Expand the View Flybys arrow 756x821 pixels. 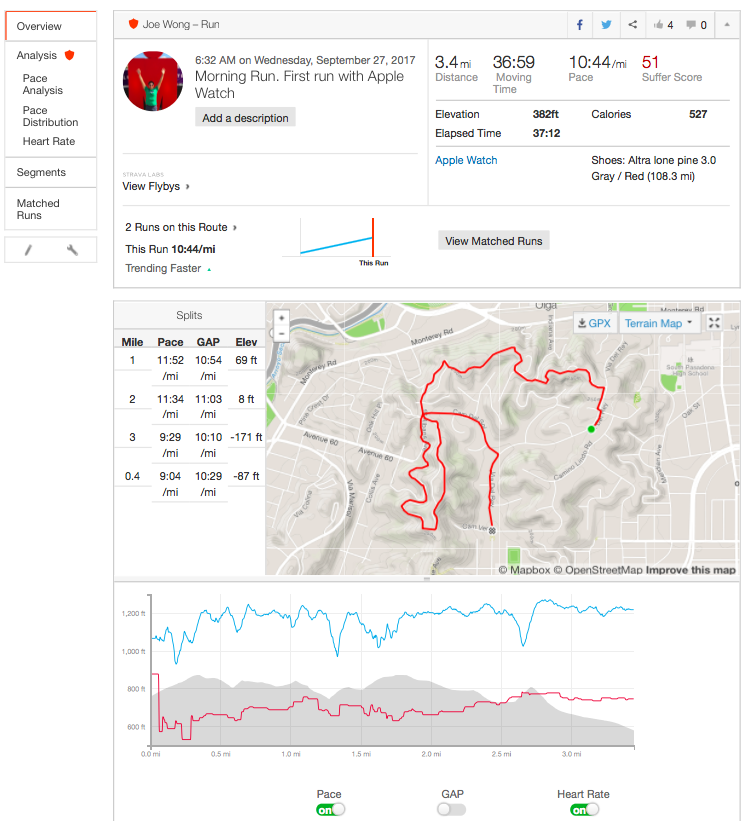click(x=188, y=186)
